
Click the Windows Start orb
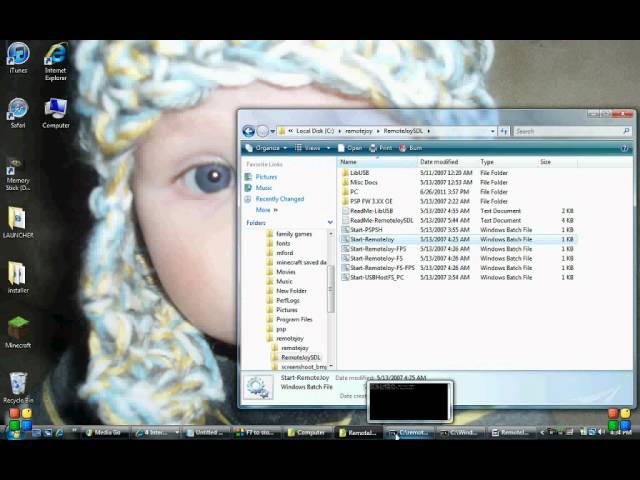pos(14,433)
